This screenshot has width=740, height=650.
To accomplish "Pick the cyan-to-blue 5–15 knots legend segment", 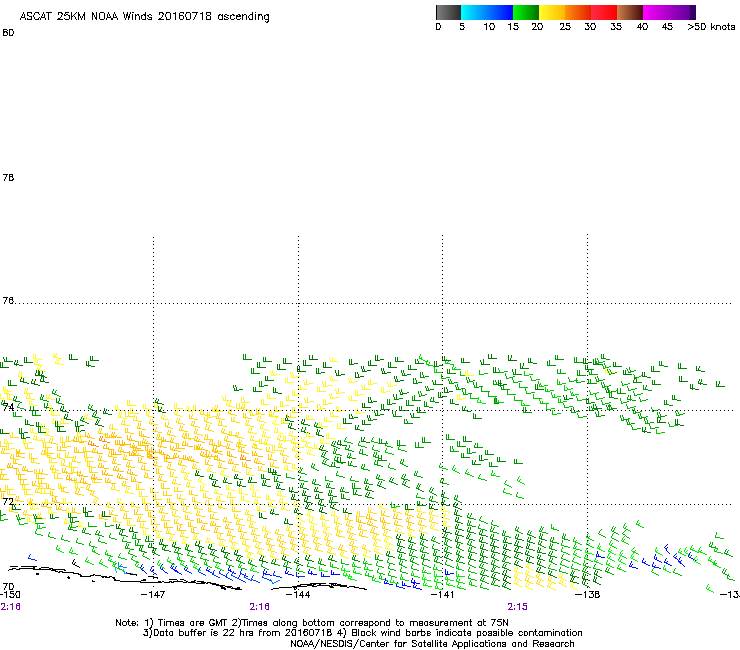I will pos(487,12).
